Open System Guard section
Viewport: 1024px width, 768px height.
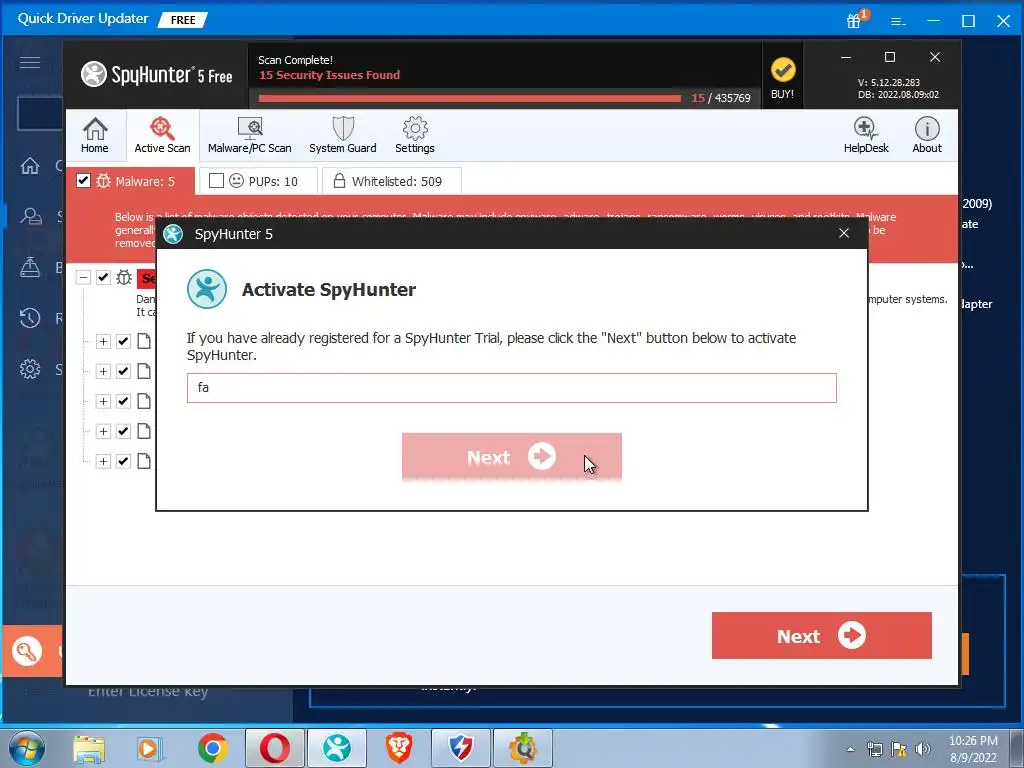click(x=343, y=135)
